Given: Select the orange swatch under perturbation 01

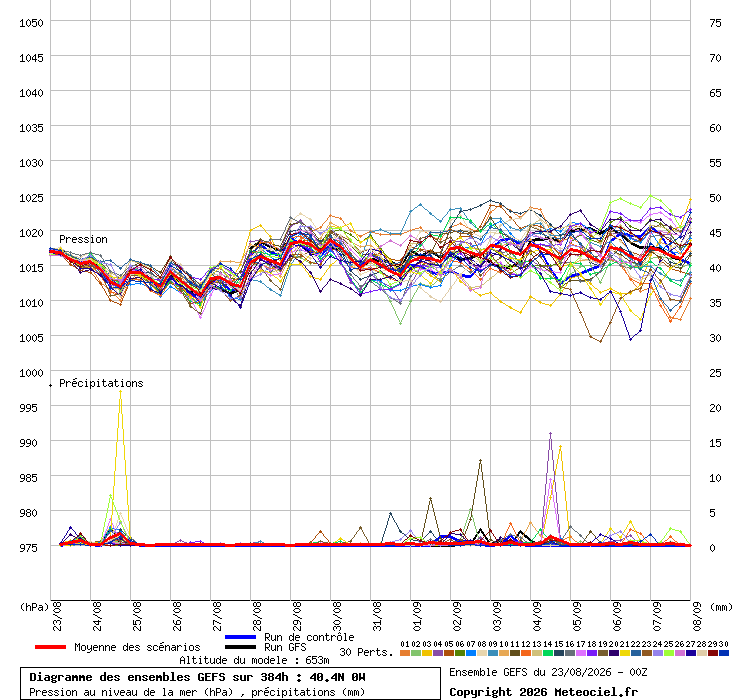Looking at the screenshot, I should tap(405, 653).
